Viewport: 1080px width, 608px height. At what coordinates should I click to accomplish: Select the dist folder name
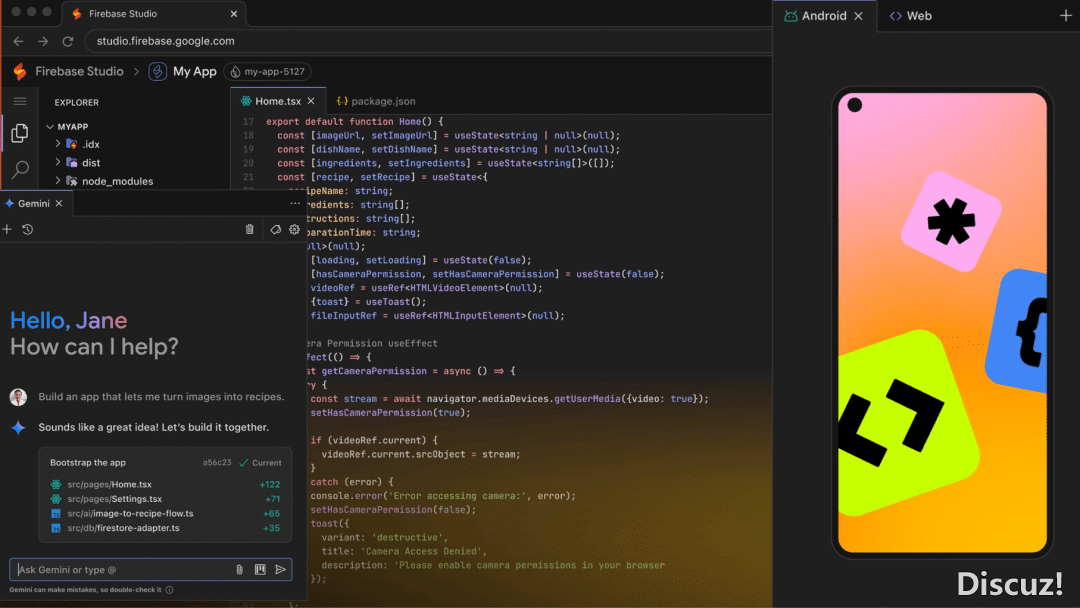tap(91, 163)
